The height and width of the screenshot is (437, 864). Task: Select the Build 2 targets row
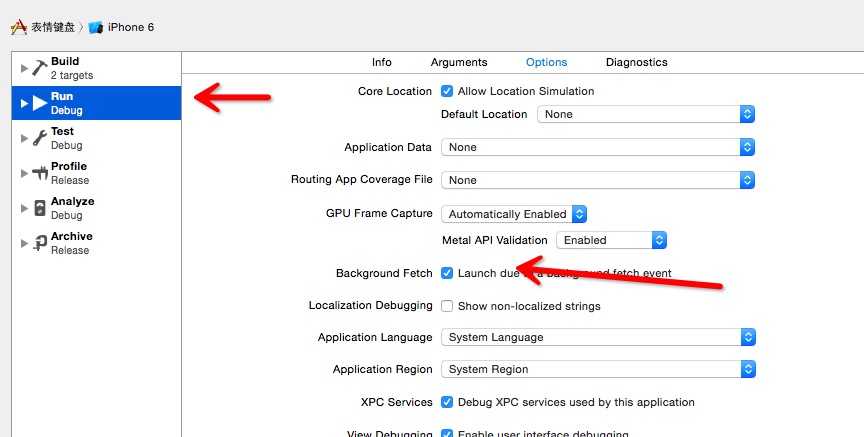[x=96, y=68]
